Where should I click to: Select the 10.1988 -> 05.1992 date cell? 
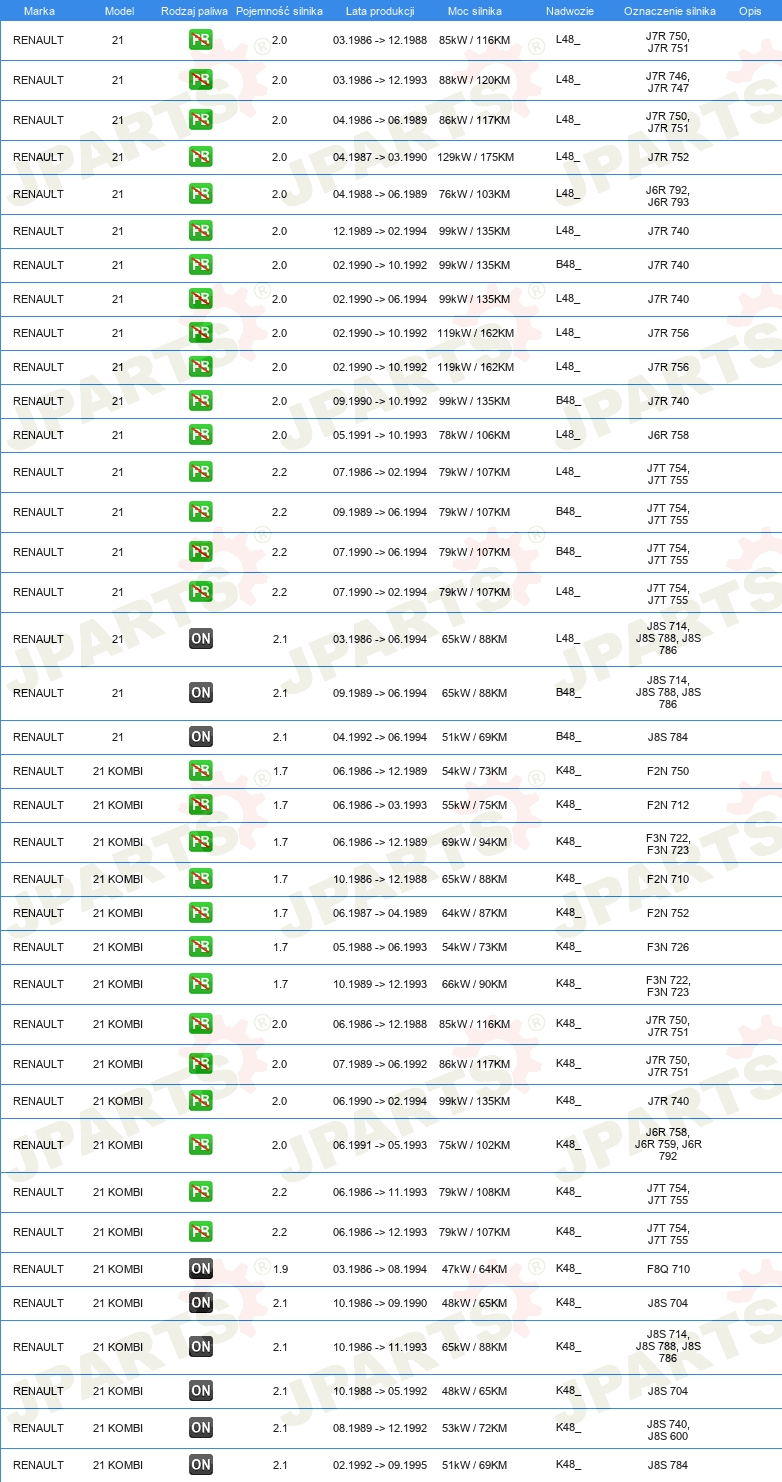click(x=380, y=1391)
